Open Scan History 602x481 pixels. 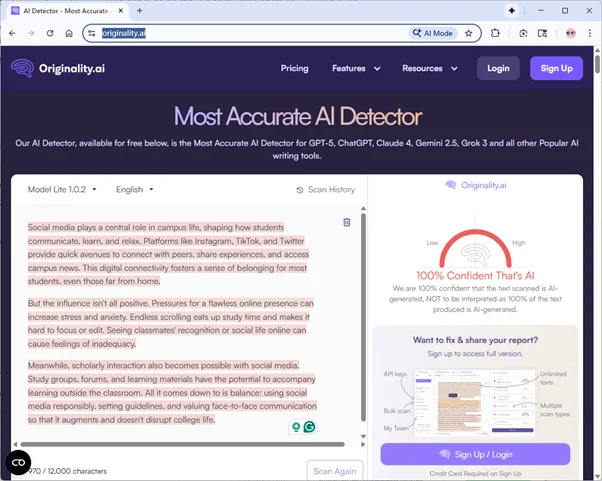[x=325, y=190]
